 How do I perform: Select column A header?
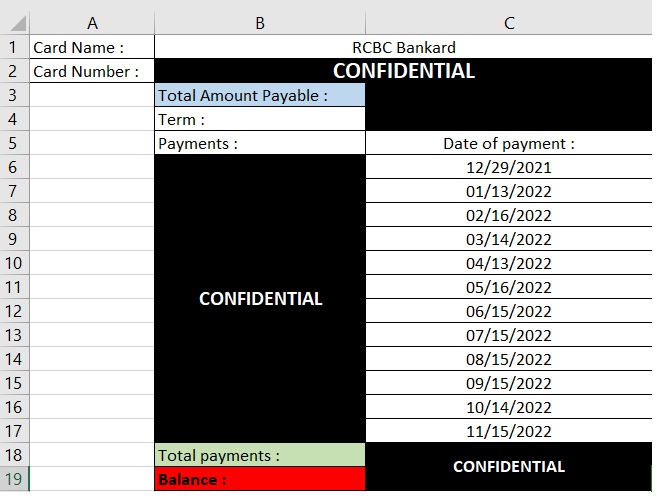click(92, 23)
